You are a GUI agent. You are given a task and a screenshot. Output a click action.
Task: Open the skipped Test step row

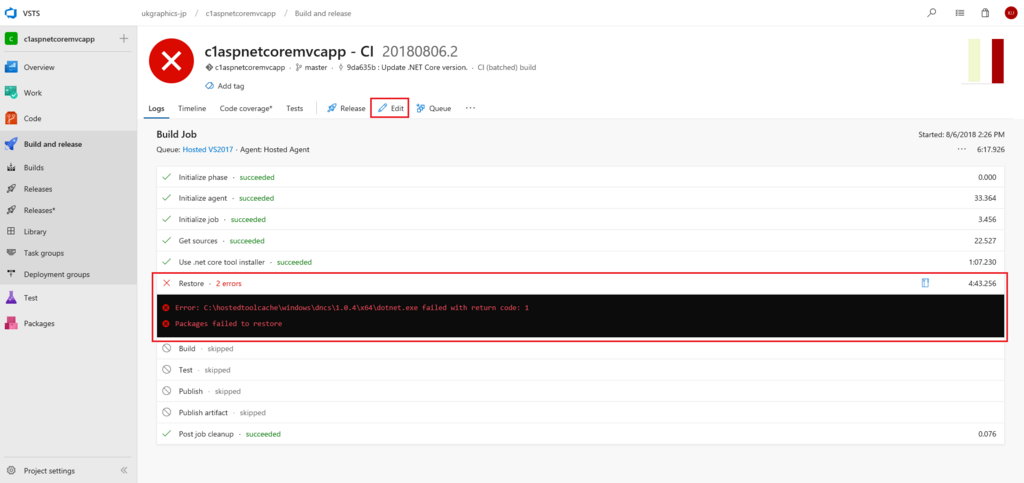tap(580, 370)
